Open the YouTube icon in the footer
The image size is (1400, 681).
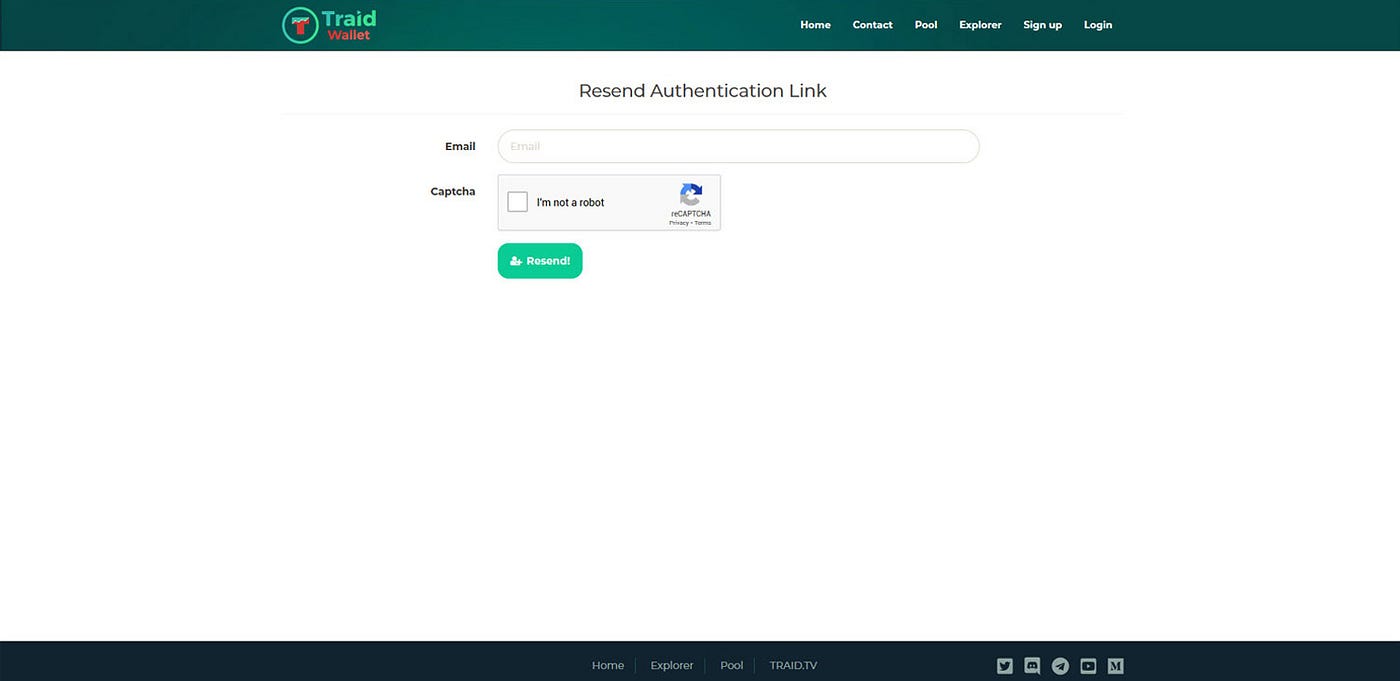[1087, 665]
